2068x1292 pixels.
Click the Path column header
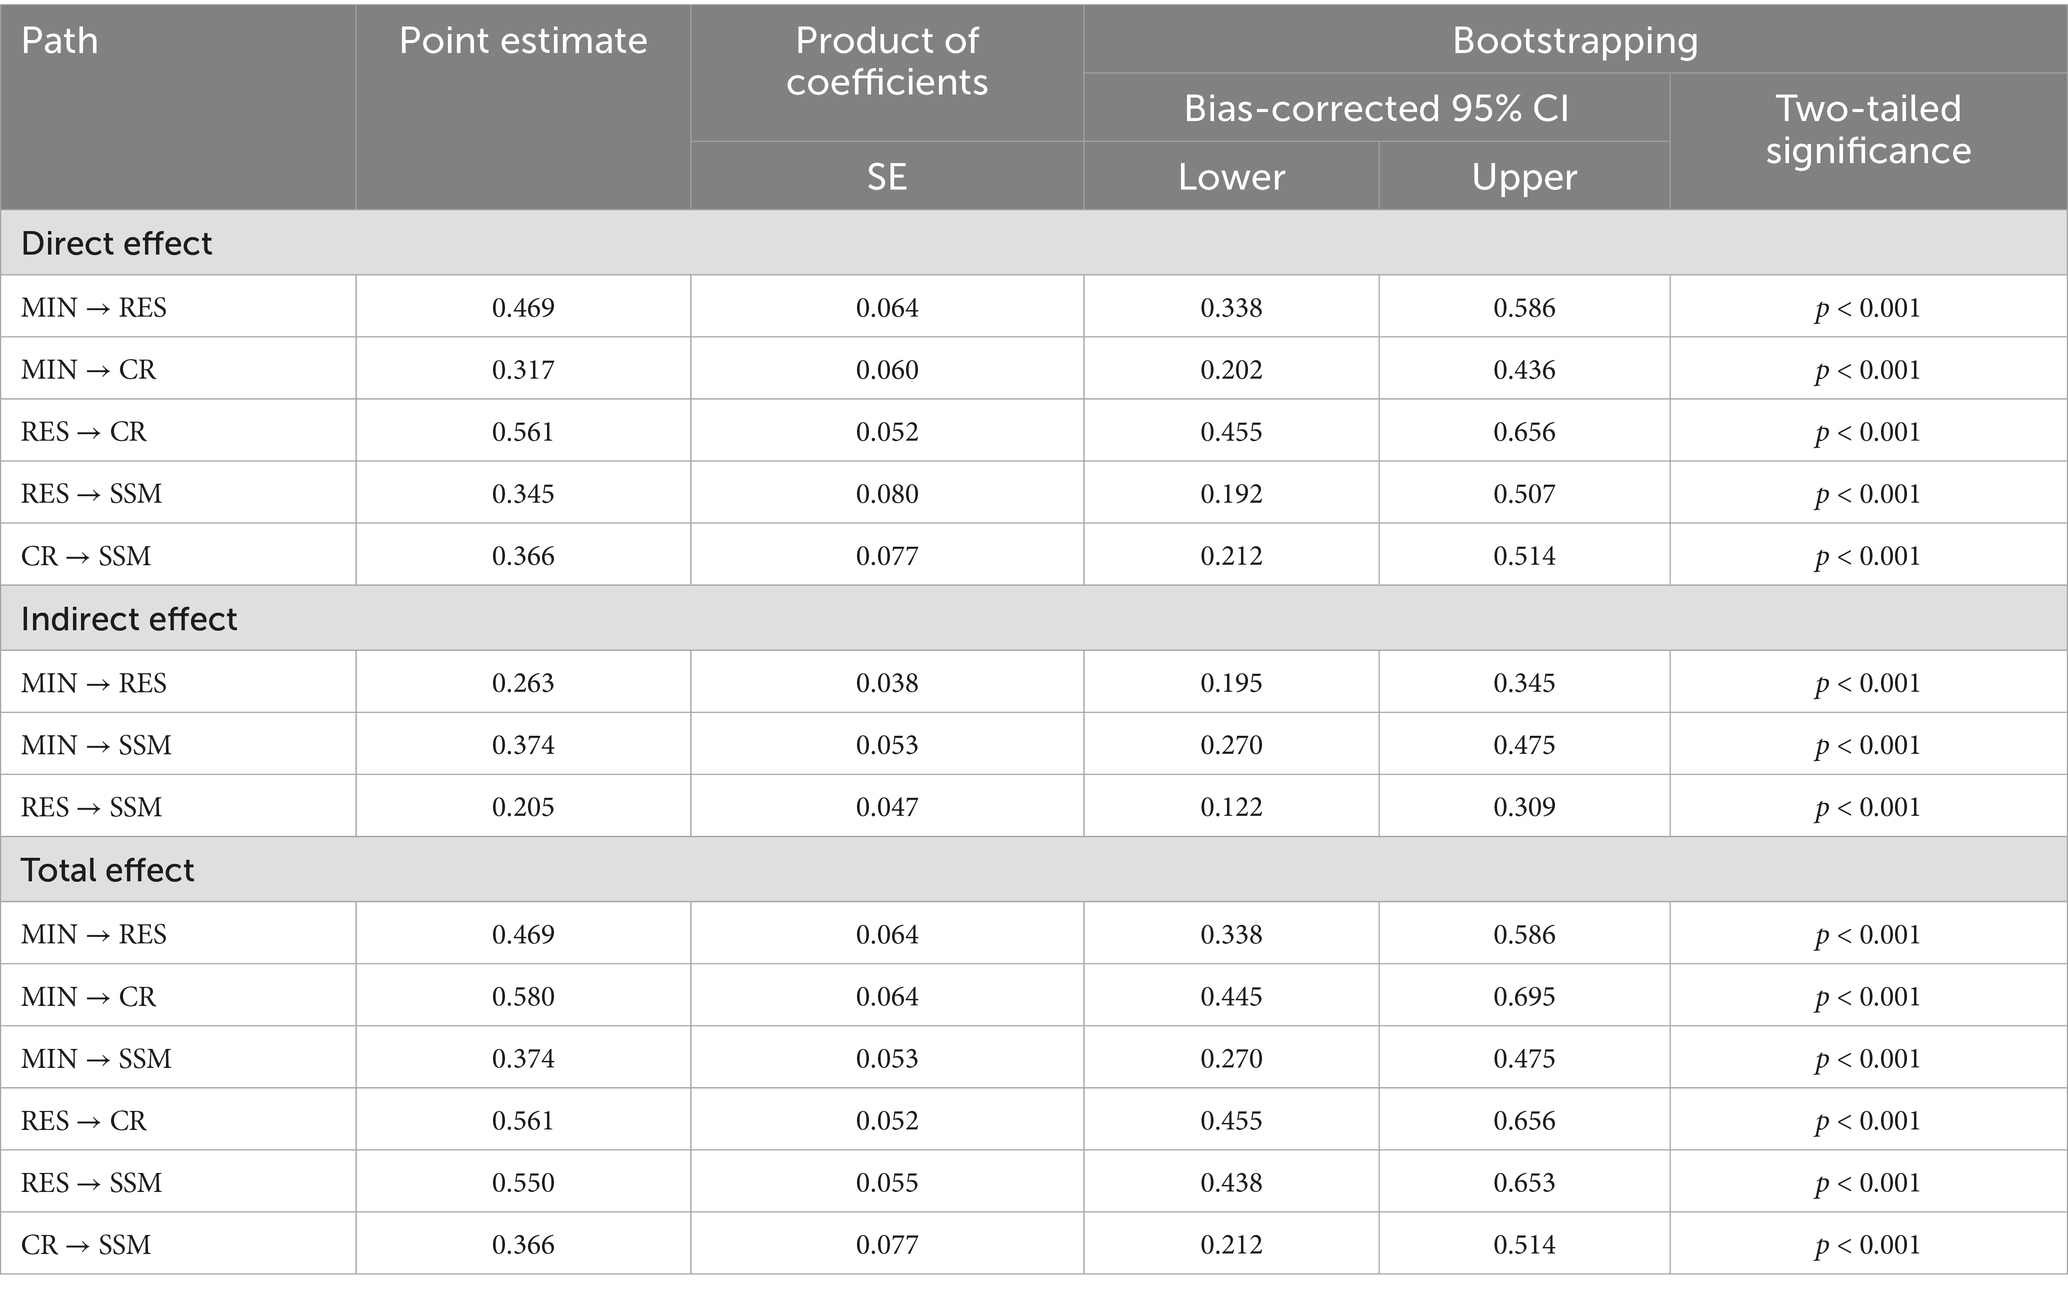tap(60, 41)
